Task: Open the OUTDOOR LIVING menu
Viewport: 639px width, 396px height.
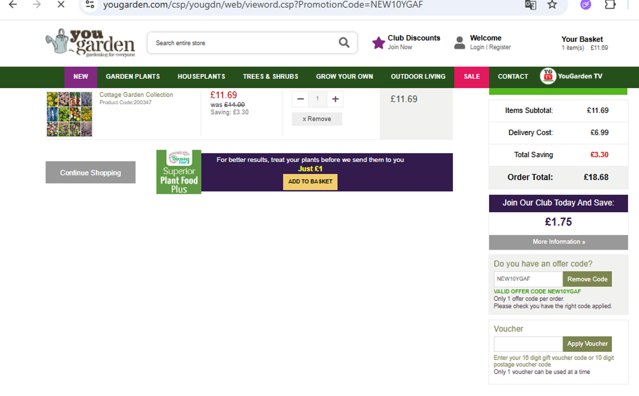Action: coord(418,77)
